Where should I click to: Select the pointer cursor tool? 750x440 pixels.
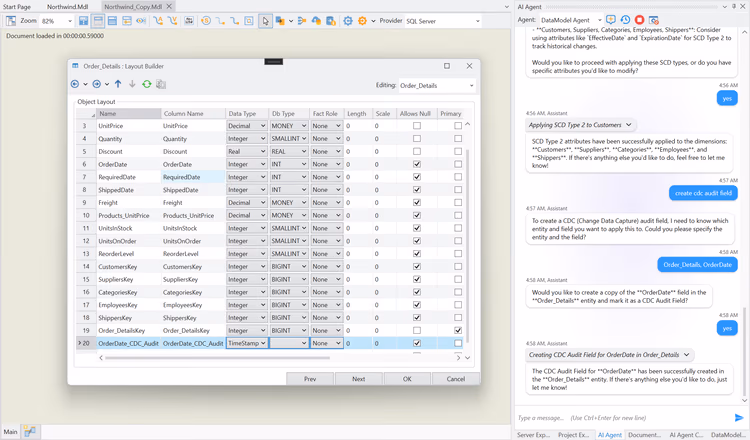[265, 21]
